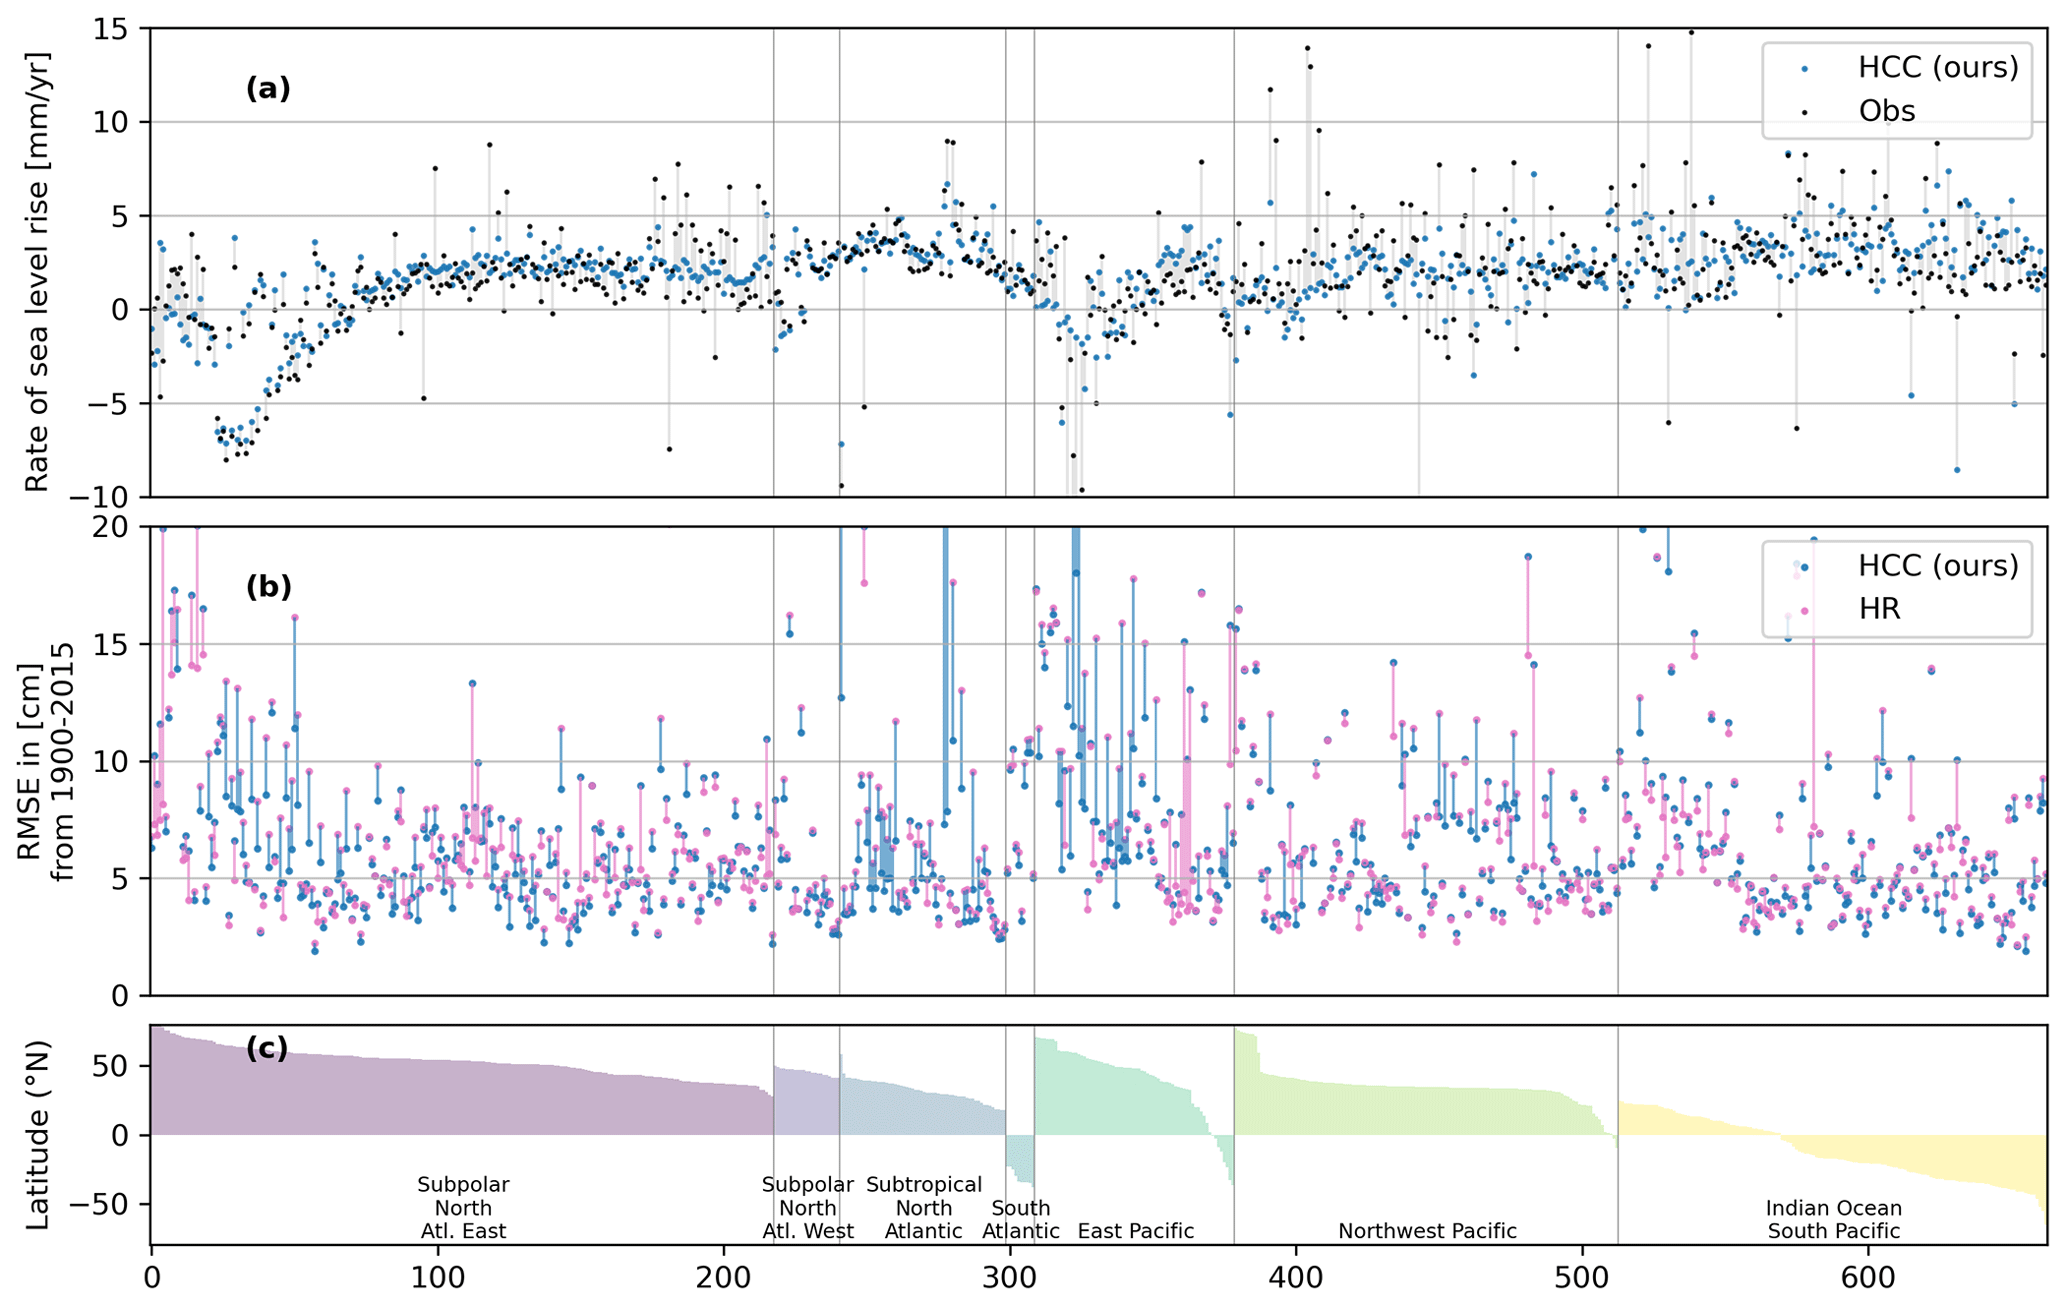This screenshot has height=1306, width=2067.
Task: Click the pink HR marker in panel (b) legend
Action: coord(1804,609)
